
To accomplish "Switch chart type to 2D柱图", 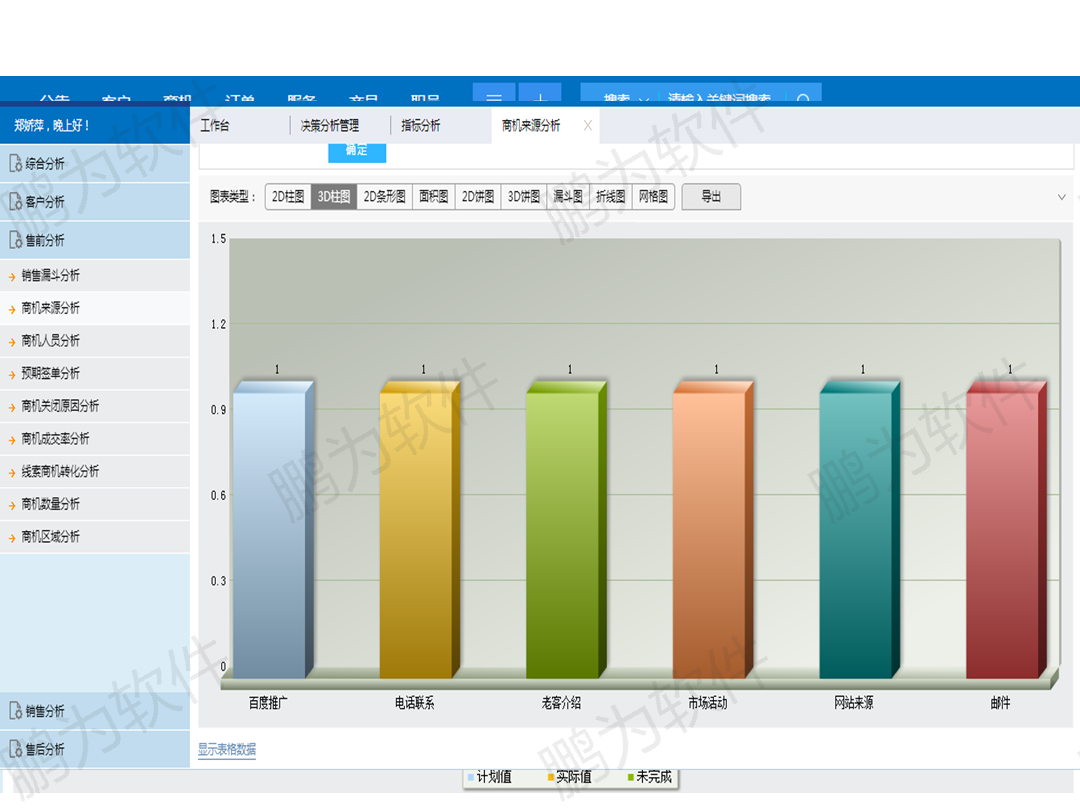I will (x=288, y=197).
